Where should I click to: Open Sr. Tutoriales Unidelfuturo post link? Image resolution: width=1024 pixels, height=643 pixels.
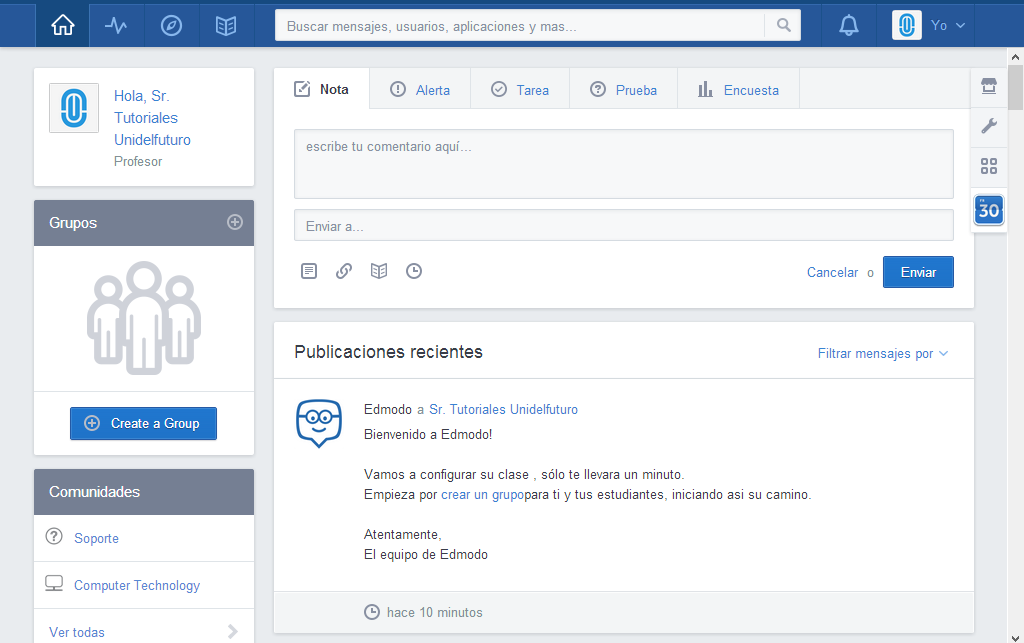[504, 409]
